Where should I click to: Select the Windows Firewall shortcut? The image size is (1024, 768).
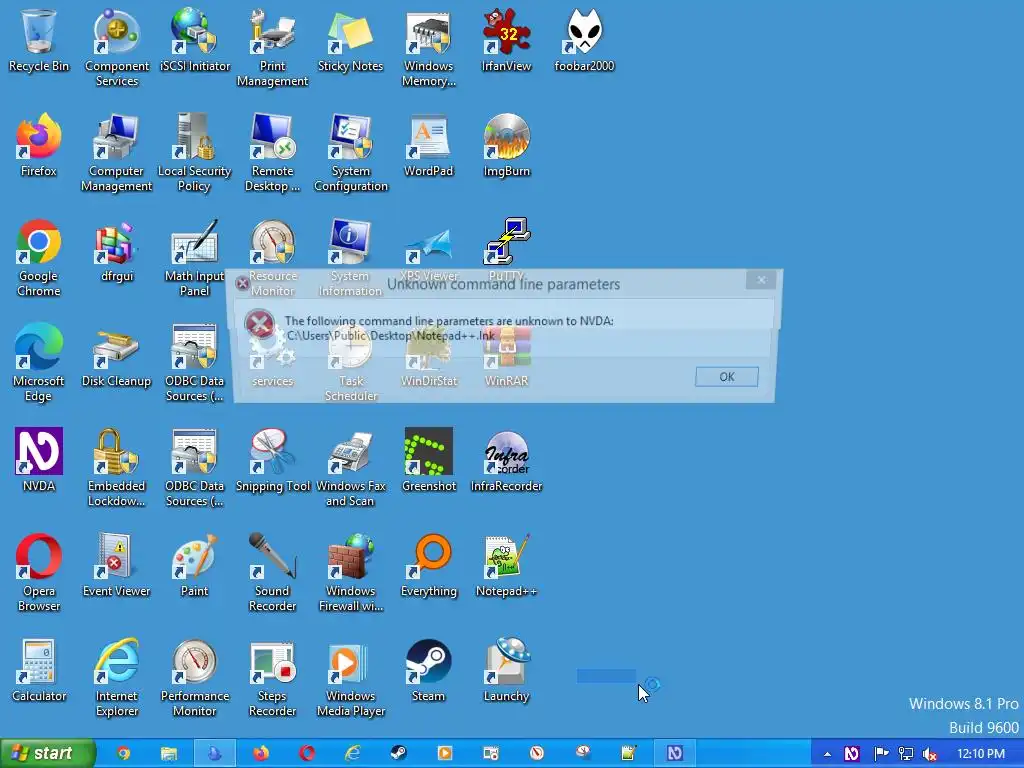tap(351, 573)
